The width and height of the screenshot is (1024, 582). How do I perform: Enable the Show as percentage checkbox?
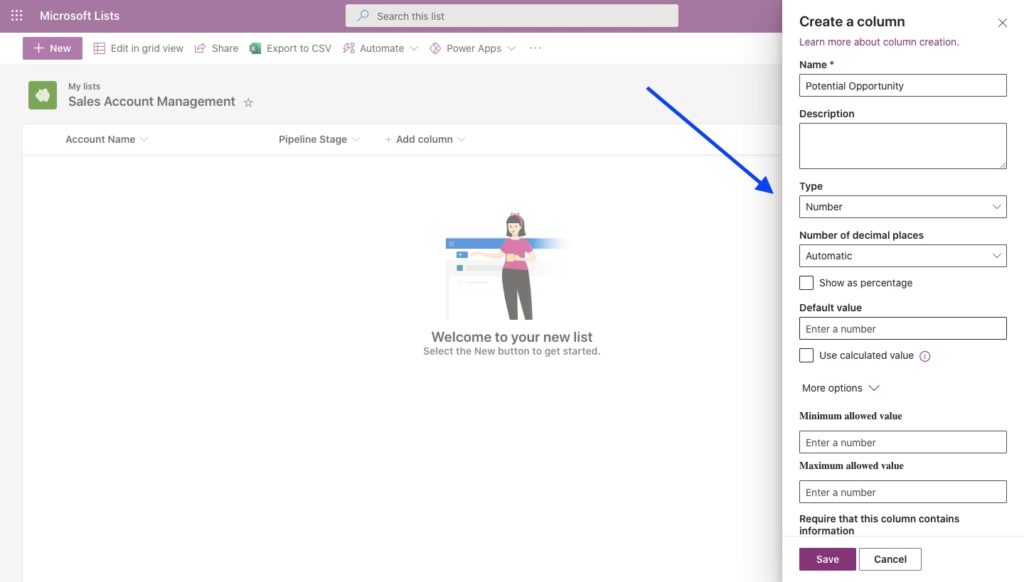[807, 283]
